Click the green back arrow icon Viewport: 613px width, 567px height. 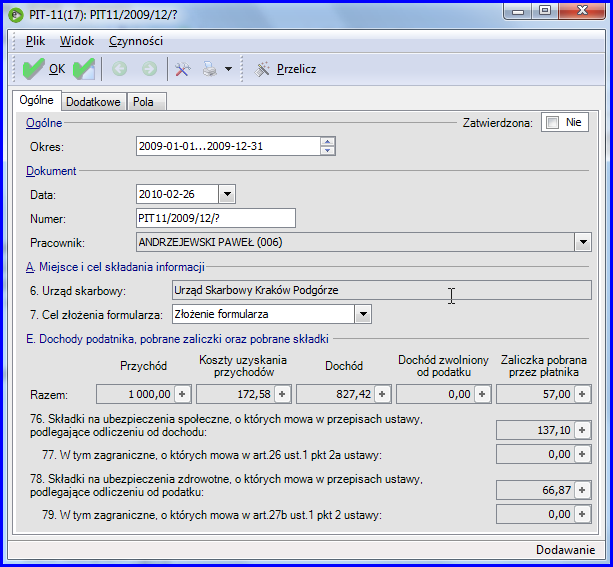(x=120, y=69)
